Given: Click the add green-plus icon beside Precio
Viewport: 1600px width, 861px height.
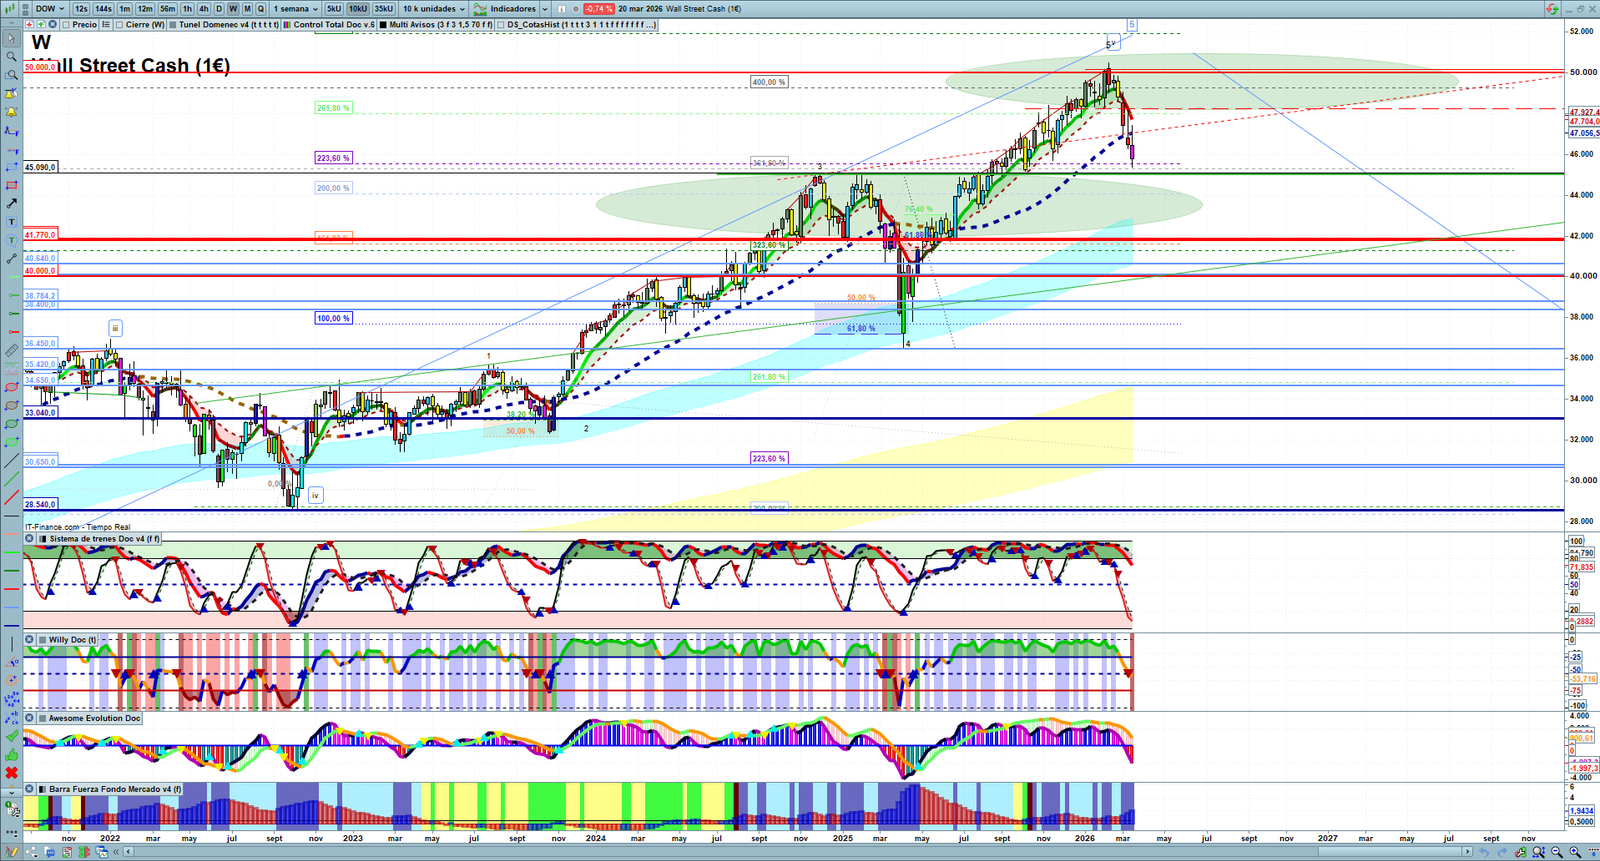Looking at the screenshot, I should (x=41, y=24).
